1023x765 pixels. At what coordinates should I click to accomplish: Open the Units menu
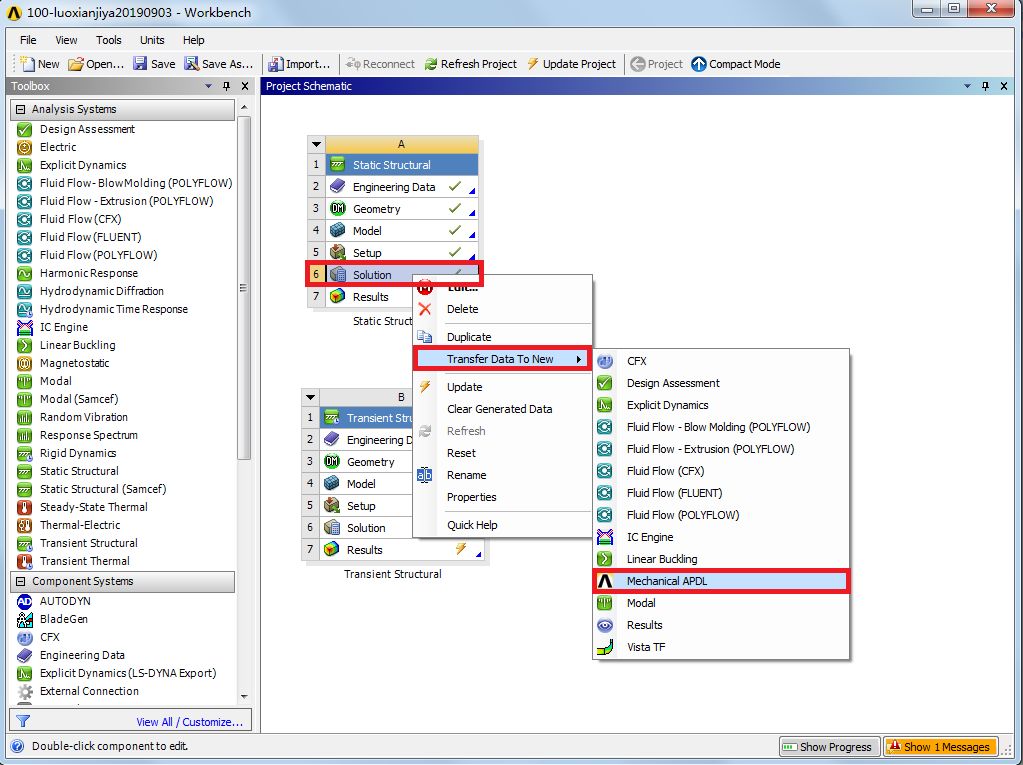[x=152, y=40]
